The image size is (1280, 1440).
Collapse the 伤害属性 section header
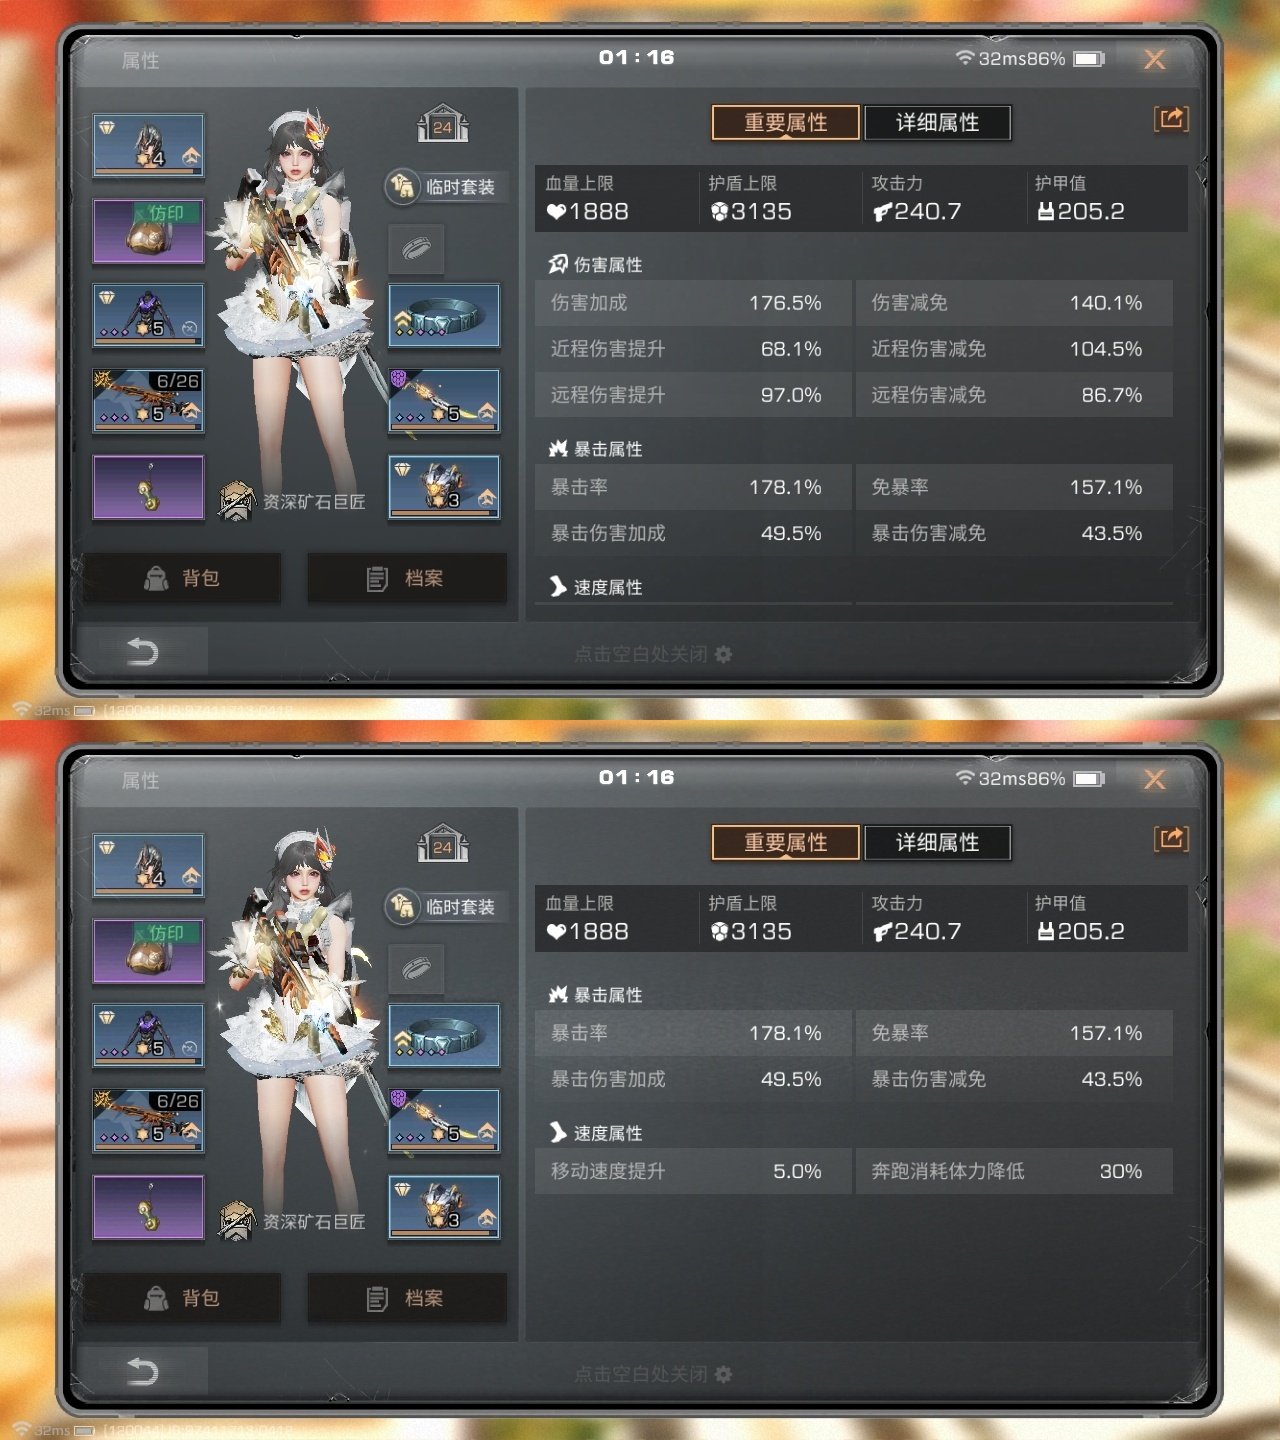pos(595,264)
